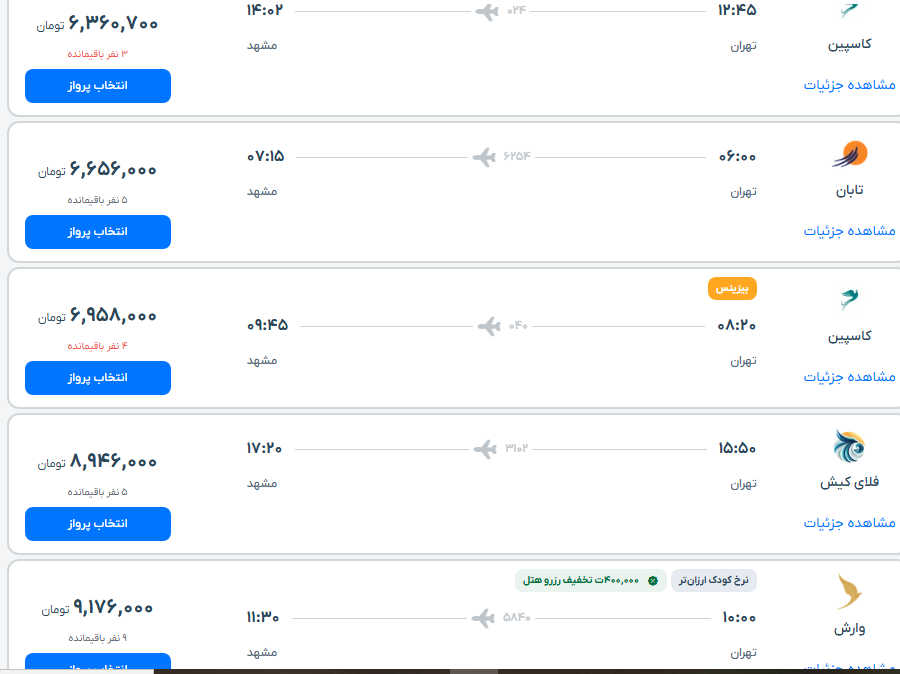Click انتخاب پرواز for the Fly Kish flight

pos(97,523)
